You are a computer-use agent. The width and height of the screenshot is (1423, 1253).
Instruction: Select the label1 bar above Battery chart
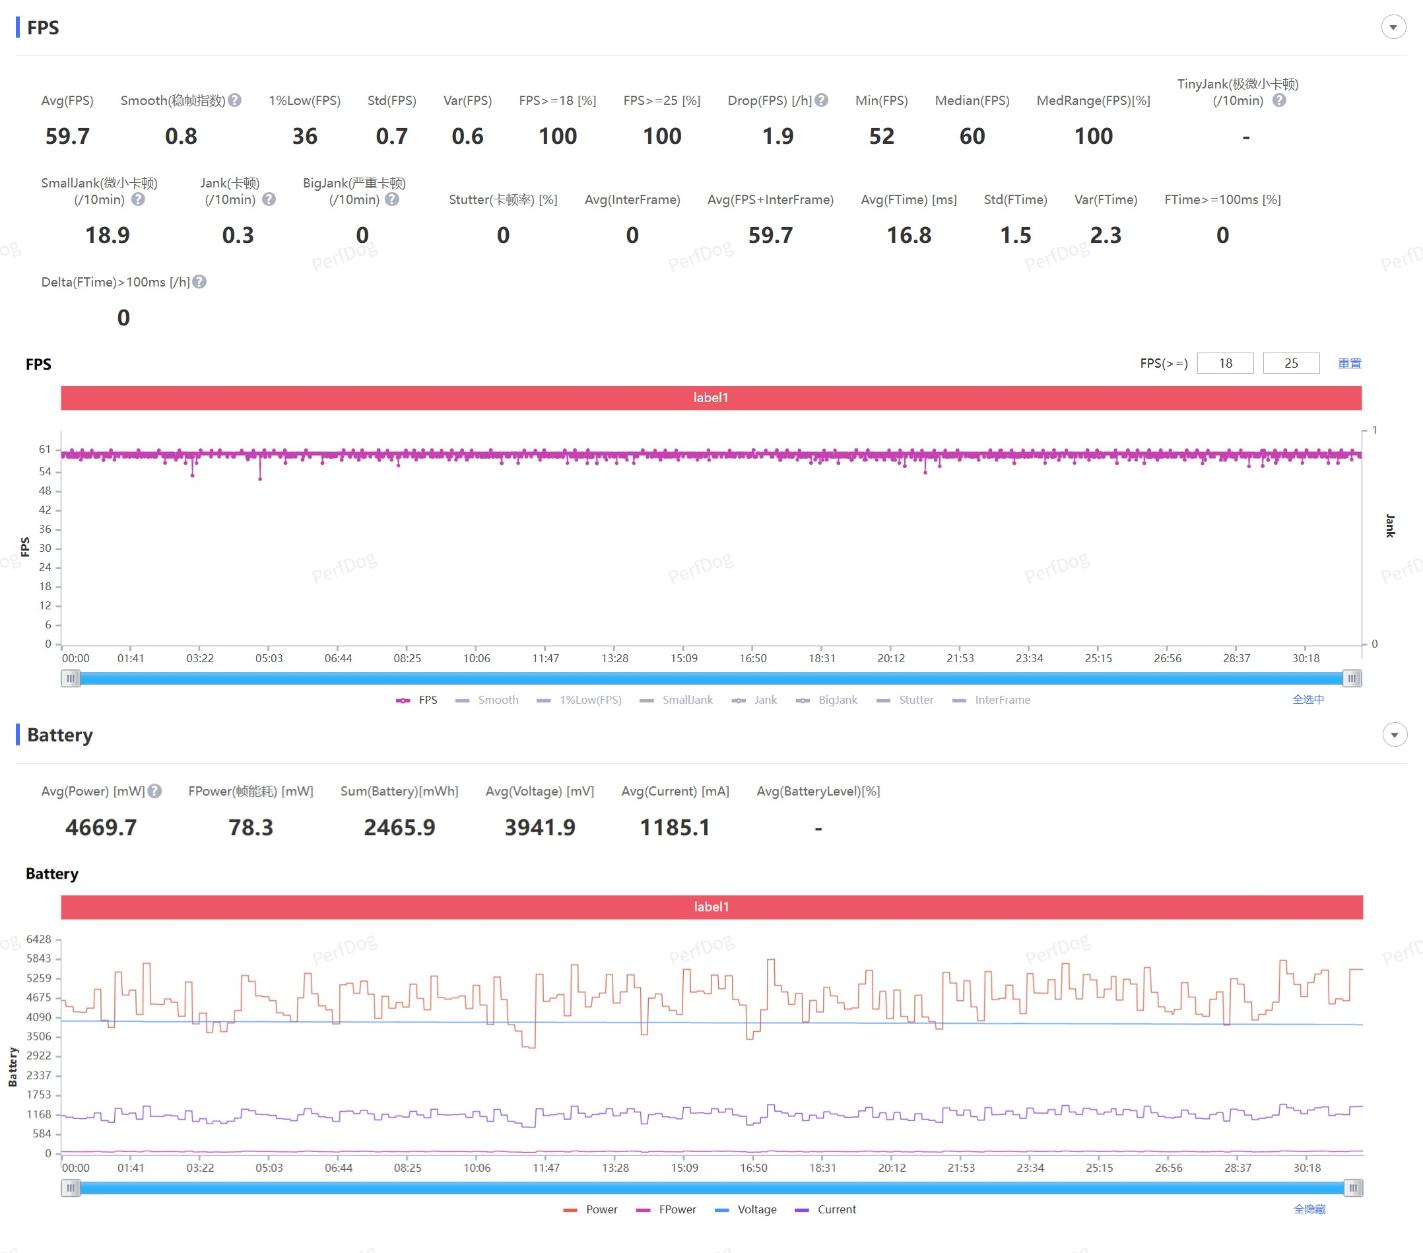pos(710,906)
